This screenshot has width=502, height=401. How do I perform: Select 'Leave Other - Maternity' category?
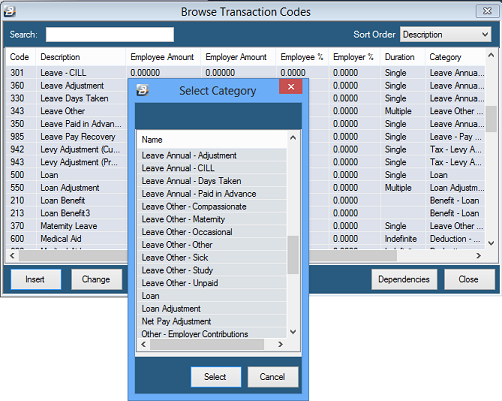212,219
